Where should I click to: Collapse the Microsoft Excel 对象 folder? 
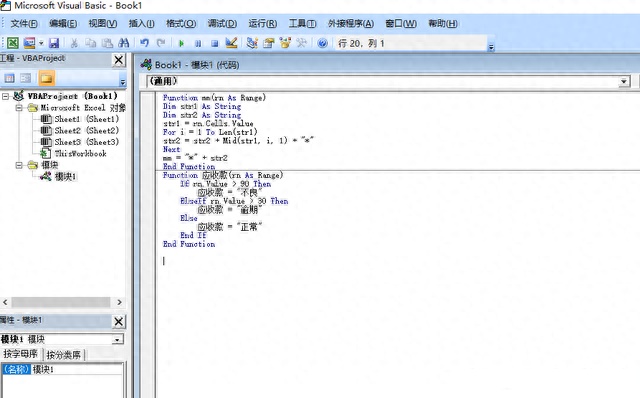click(19, 108)
